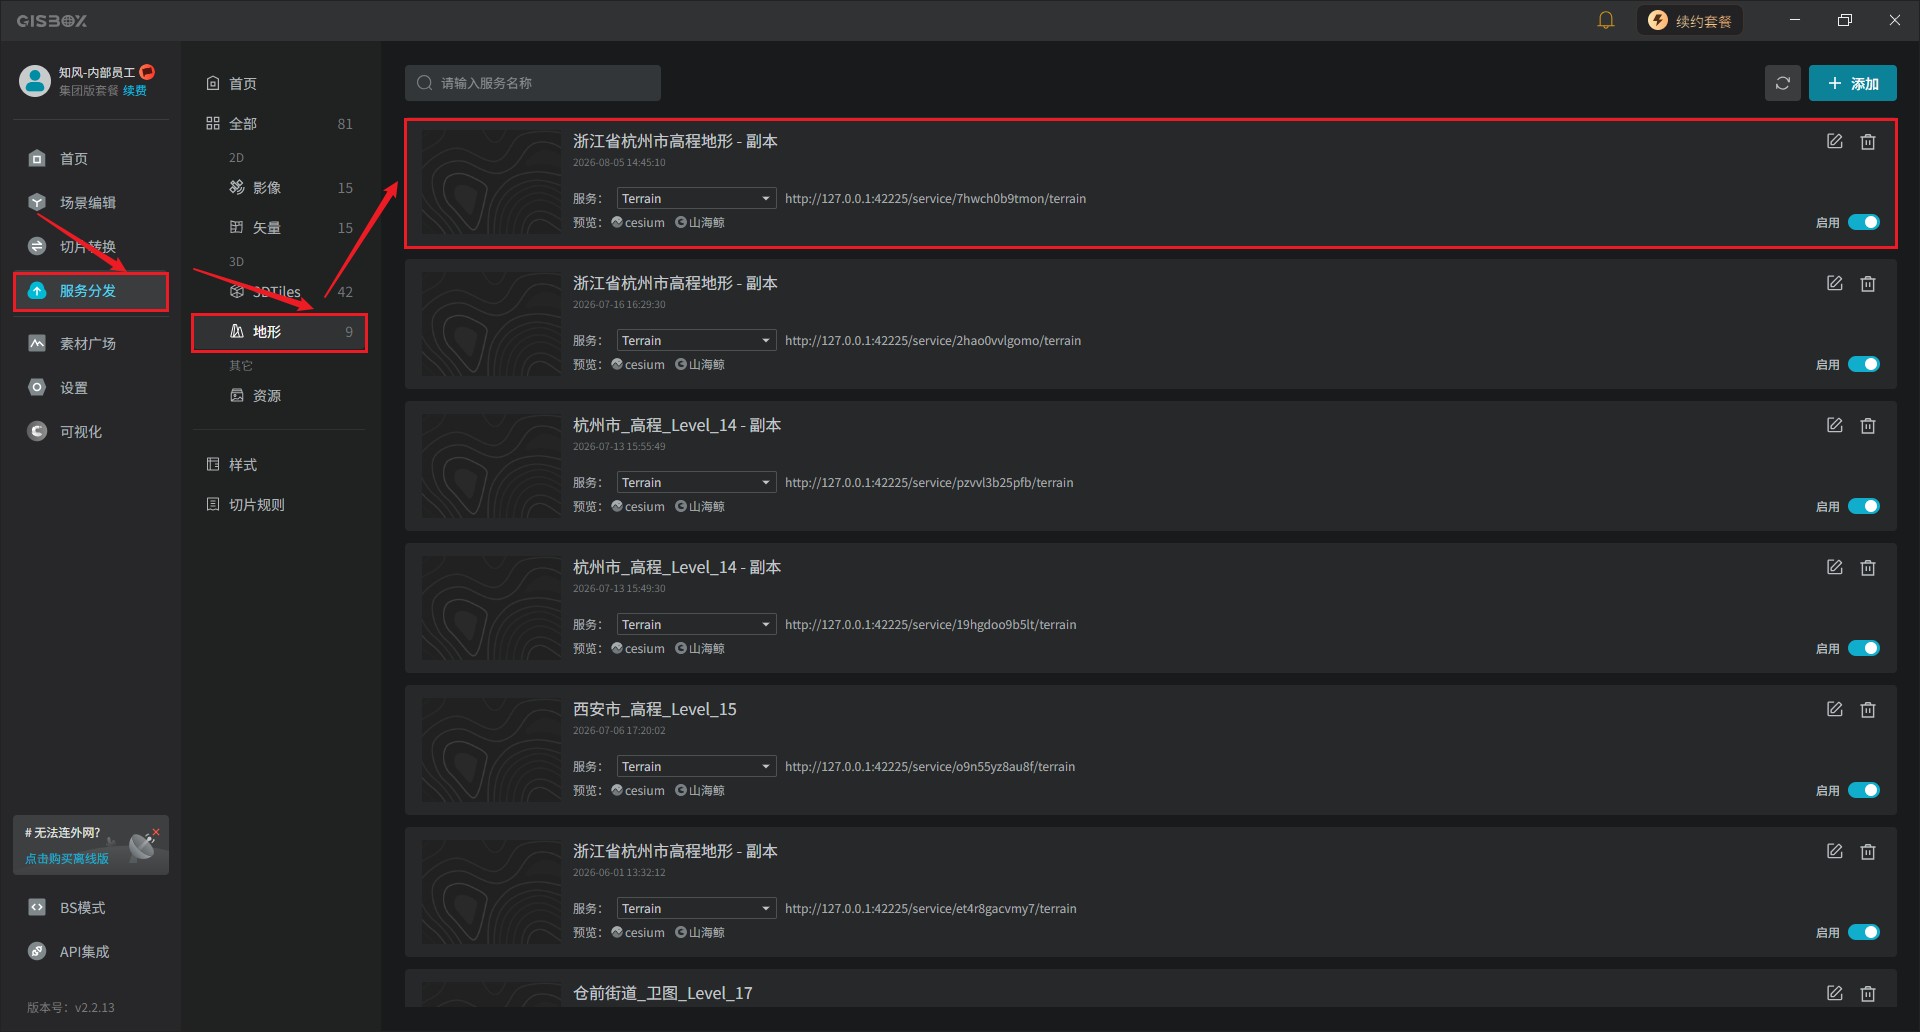Delete the 杭州市_高程_Level_14 service created at 15:49:30
The image size is (1920, 1032).
tap(1867, 568)
